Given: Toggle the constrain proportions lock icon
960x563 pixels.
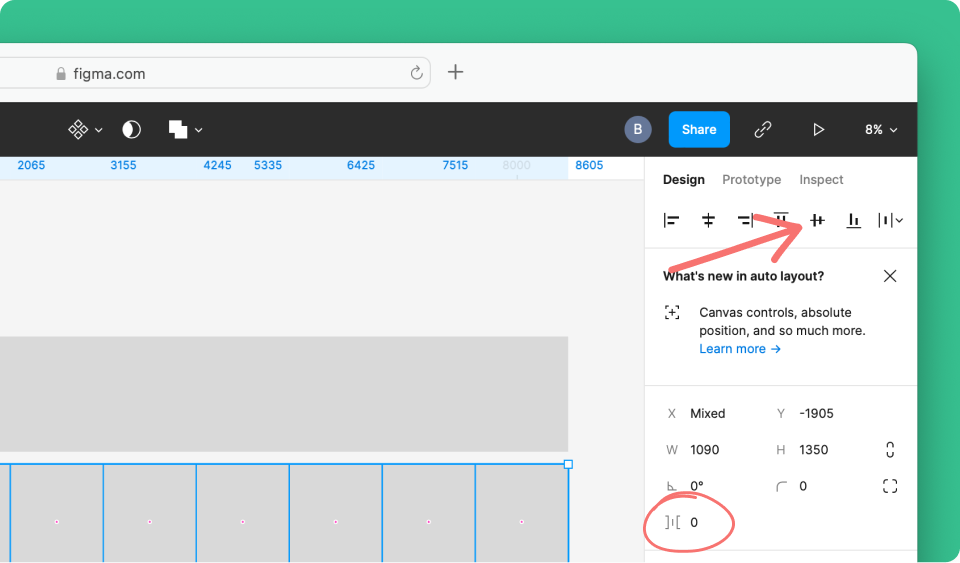Looking at the screenshot, I should pos(890,450).
